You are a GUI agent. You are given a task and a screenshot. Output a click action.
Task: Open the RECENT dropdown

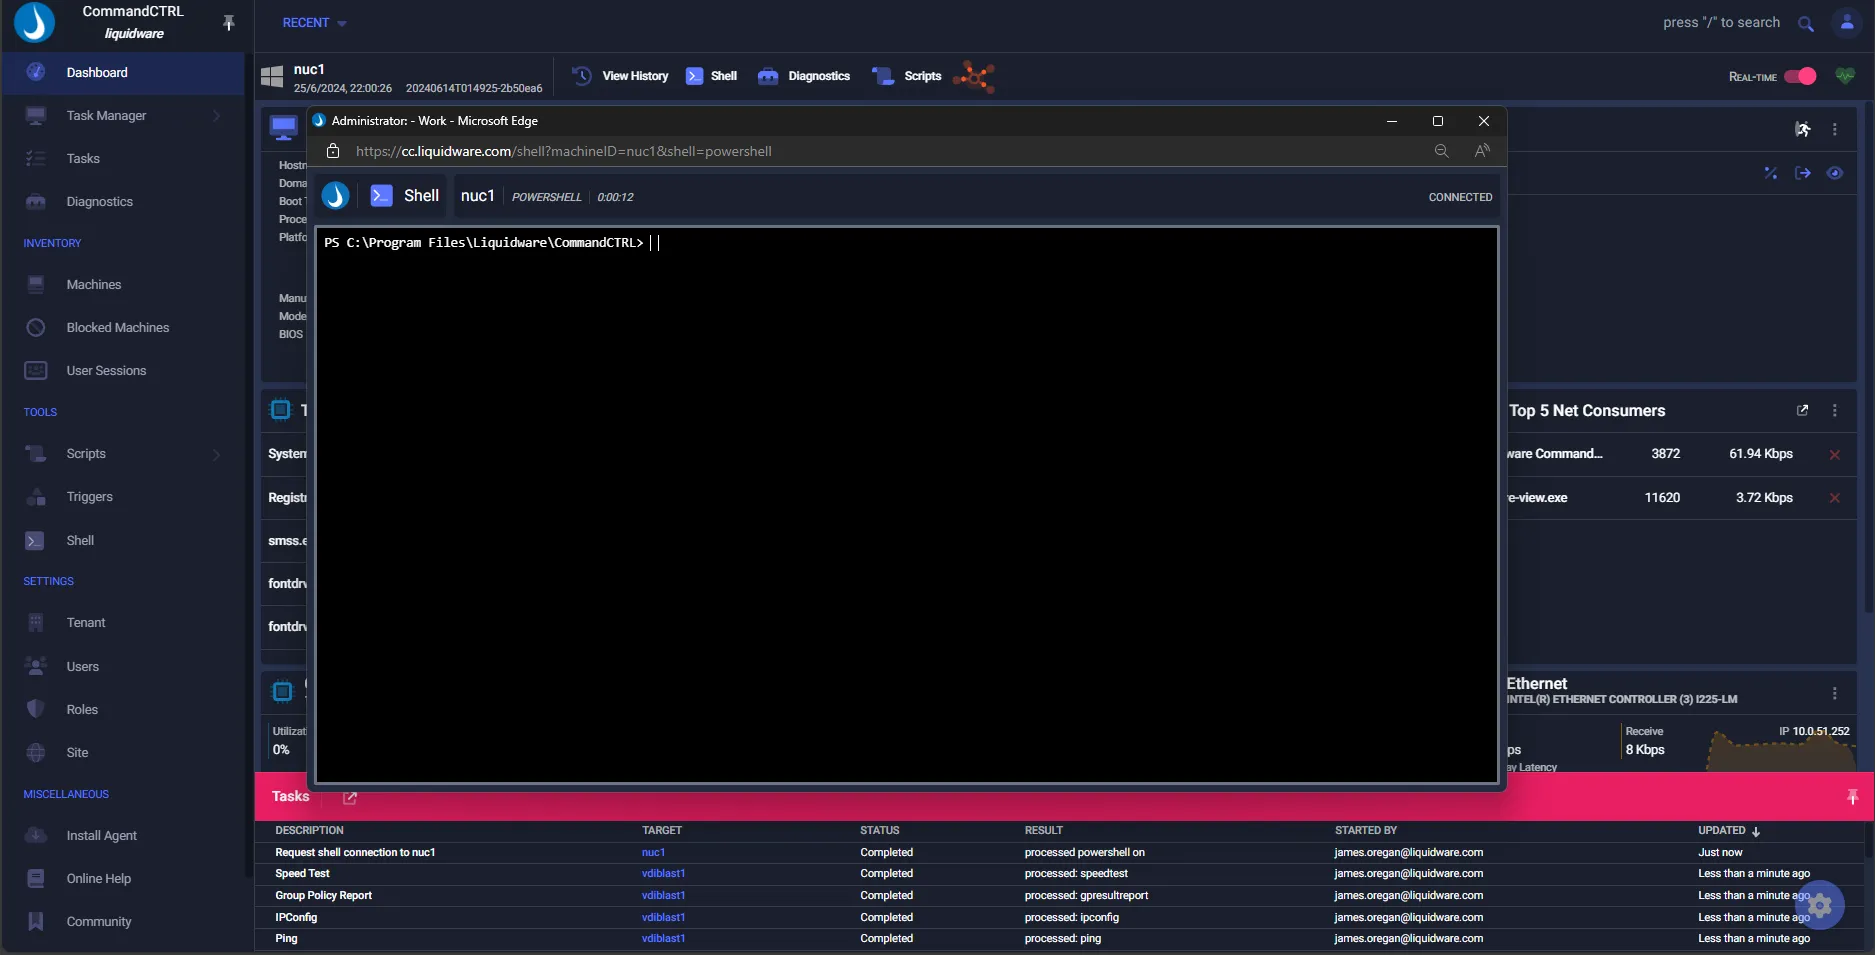point(314,23)
